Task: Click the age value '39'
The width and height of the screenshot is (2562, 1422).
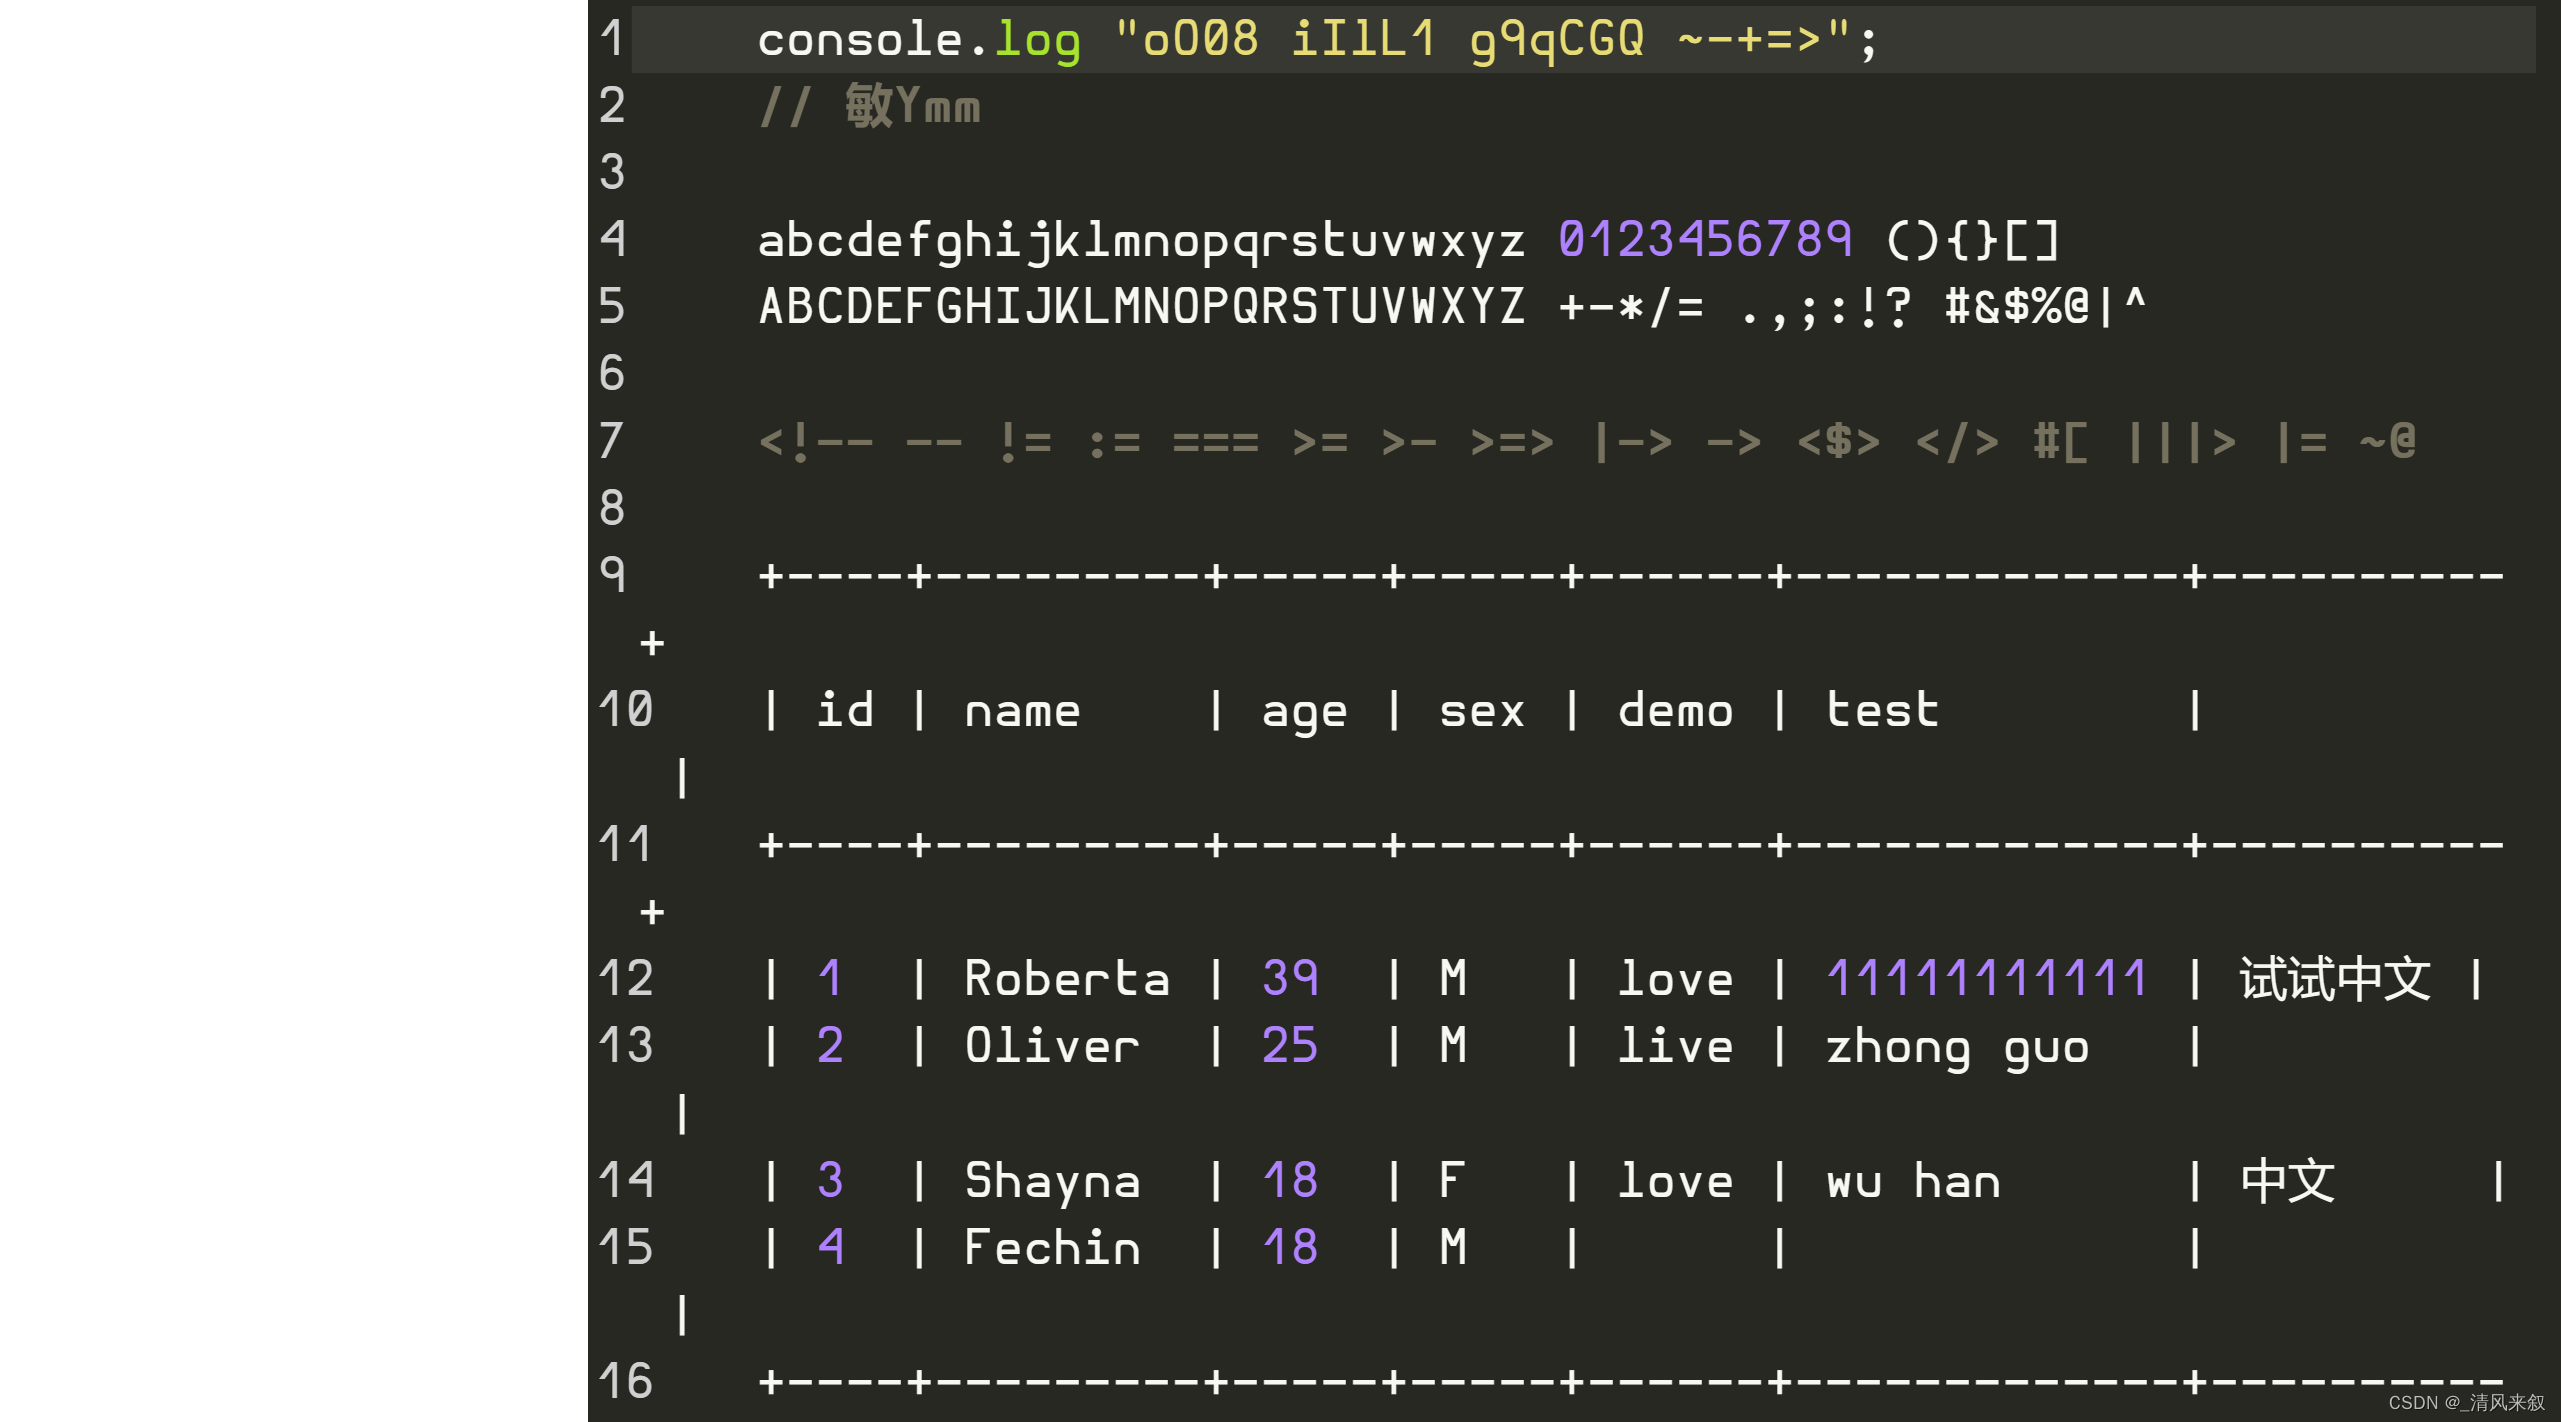Action: [1290, 978]
